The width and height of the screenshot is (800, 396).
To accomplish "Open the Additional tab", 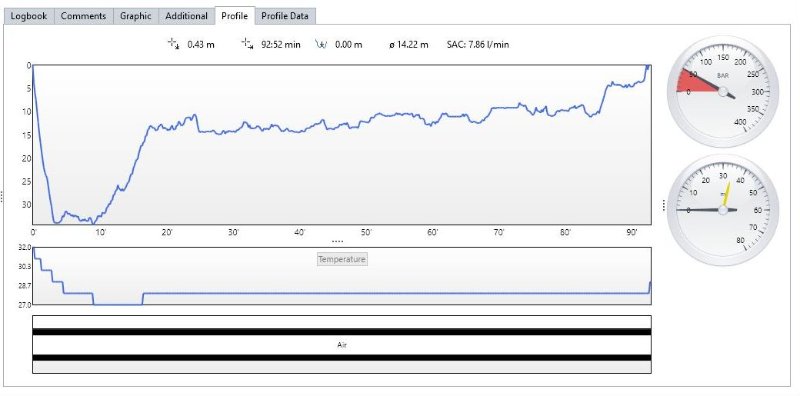I will click(x=186, y=16).
